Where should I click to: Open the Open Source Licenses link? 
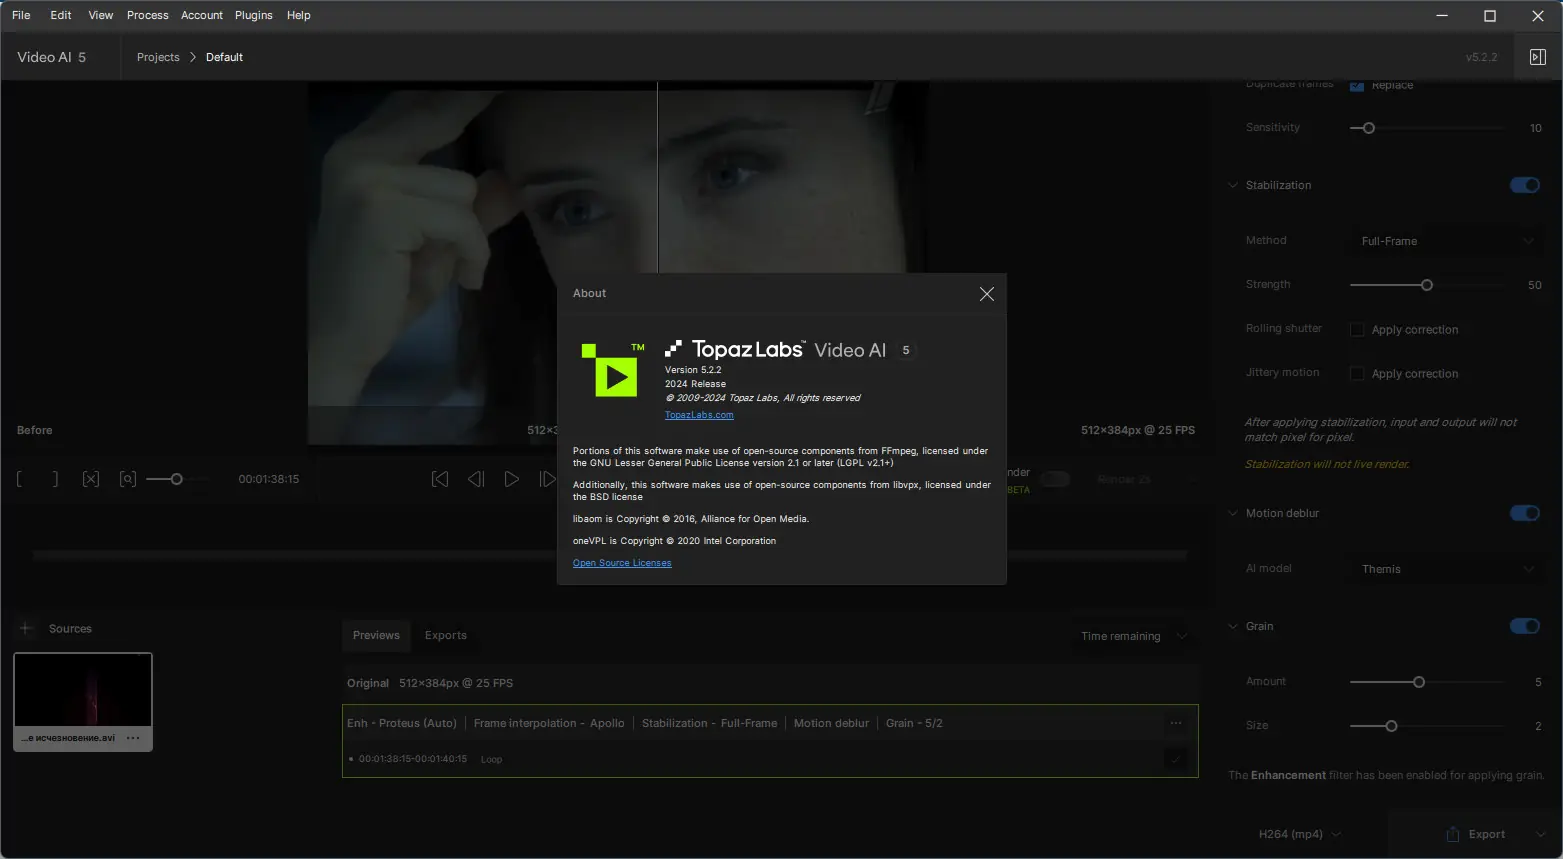point(622,563)
